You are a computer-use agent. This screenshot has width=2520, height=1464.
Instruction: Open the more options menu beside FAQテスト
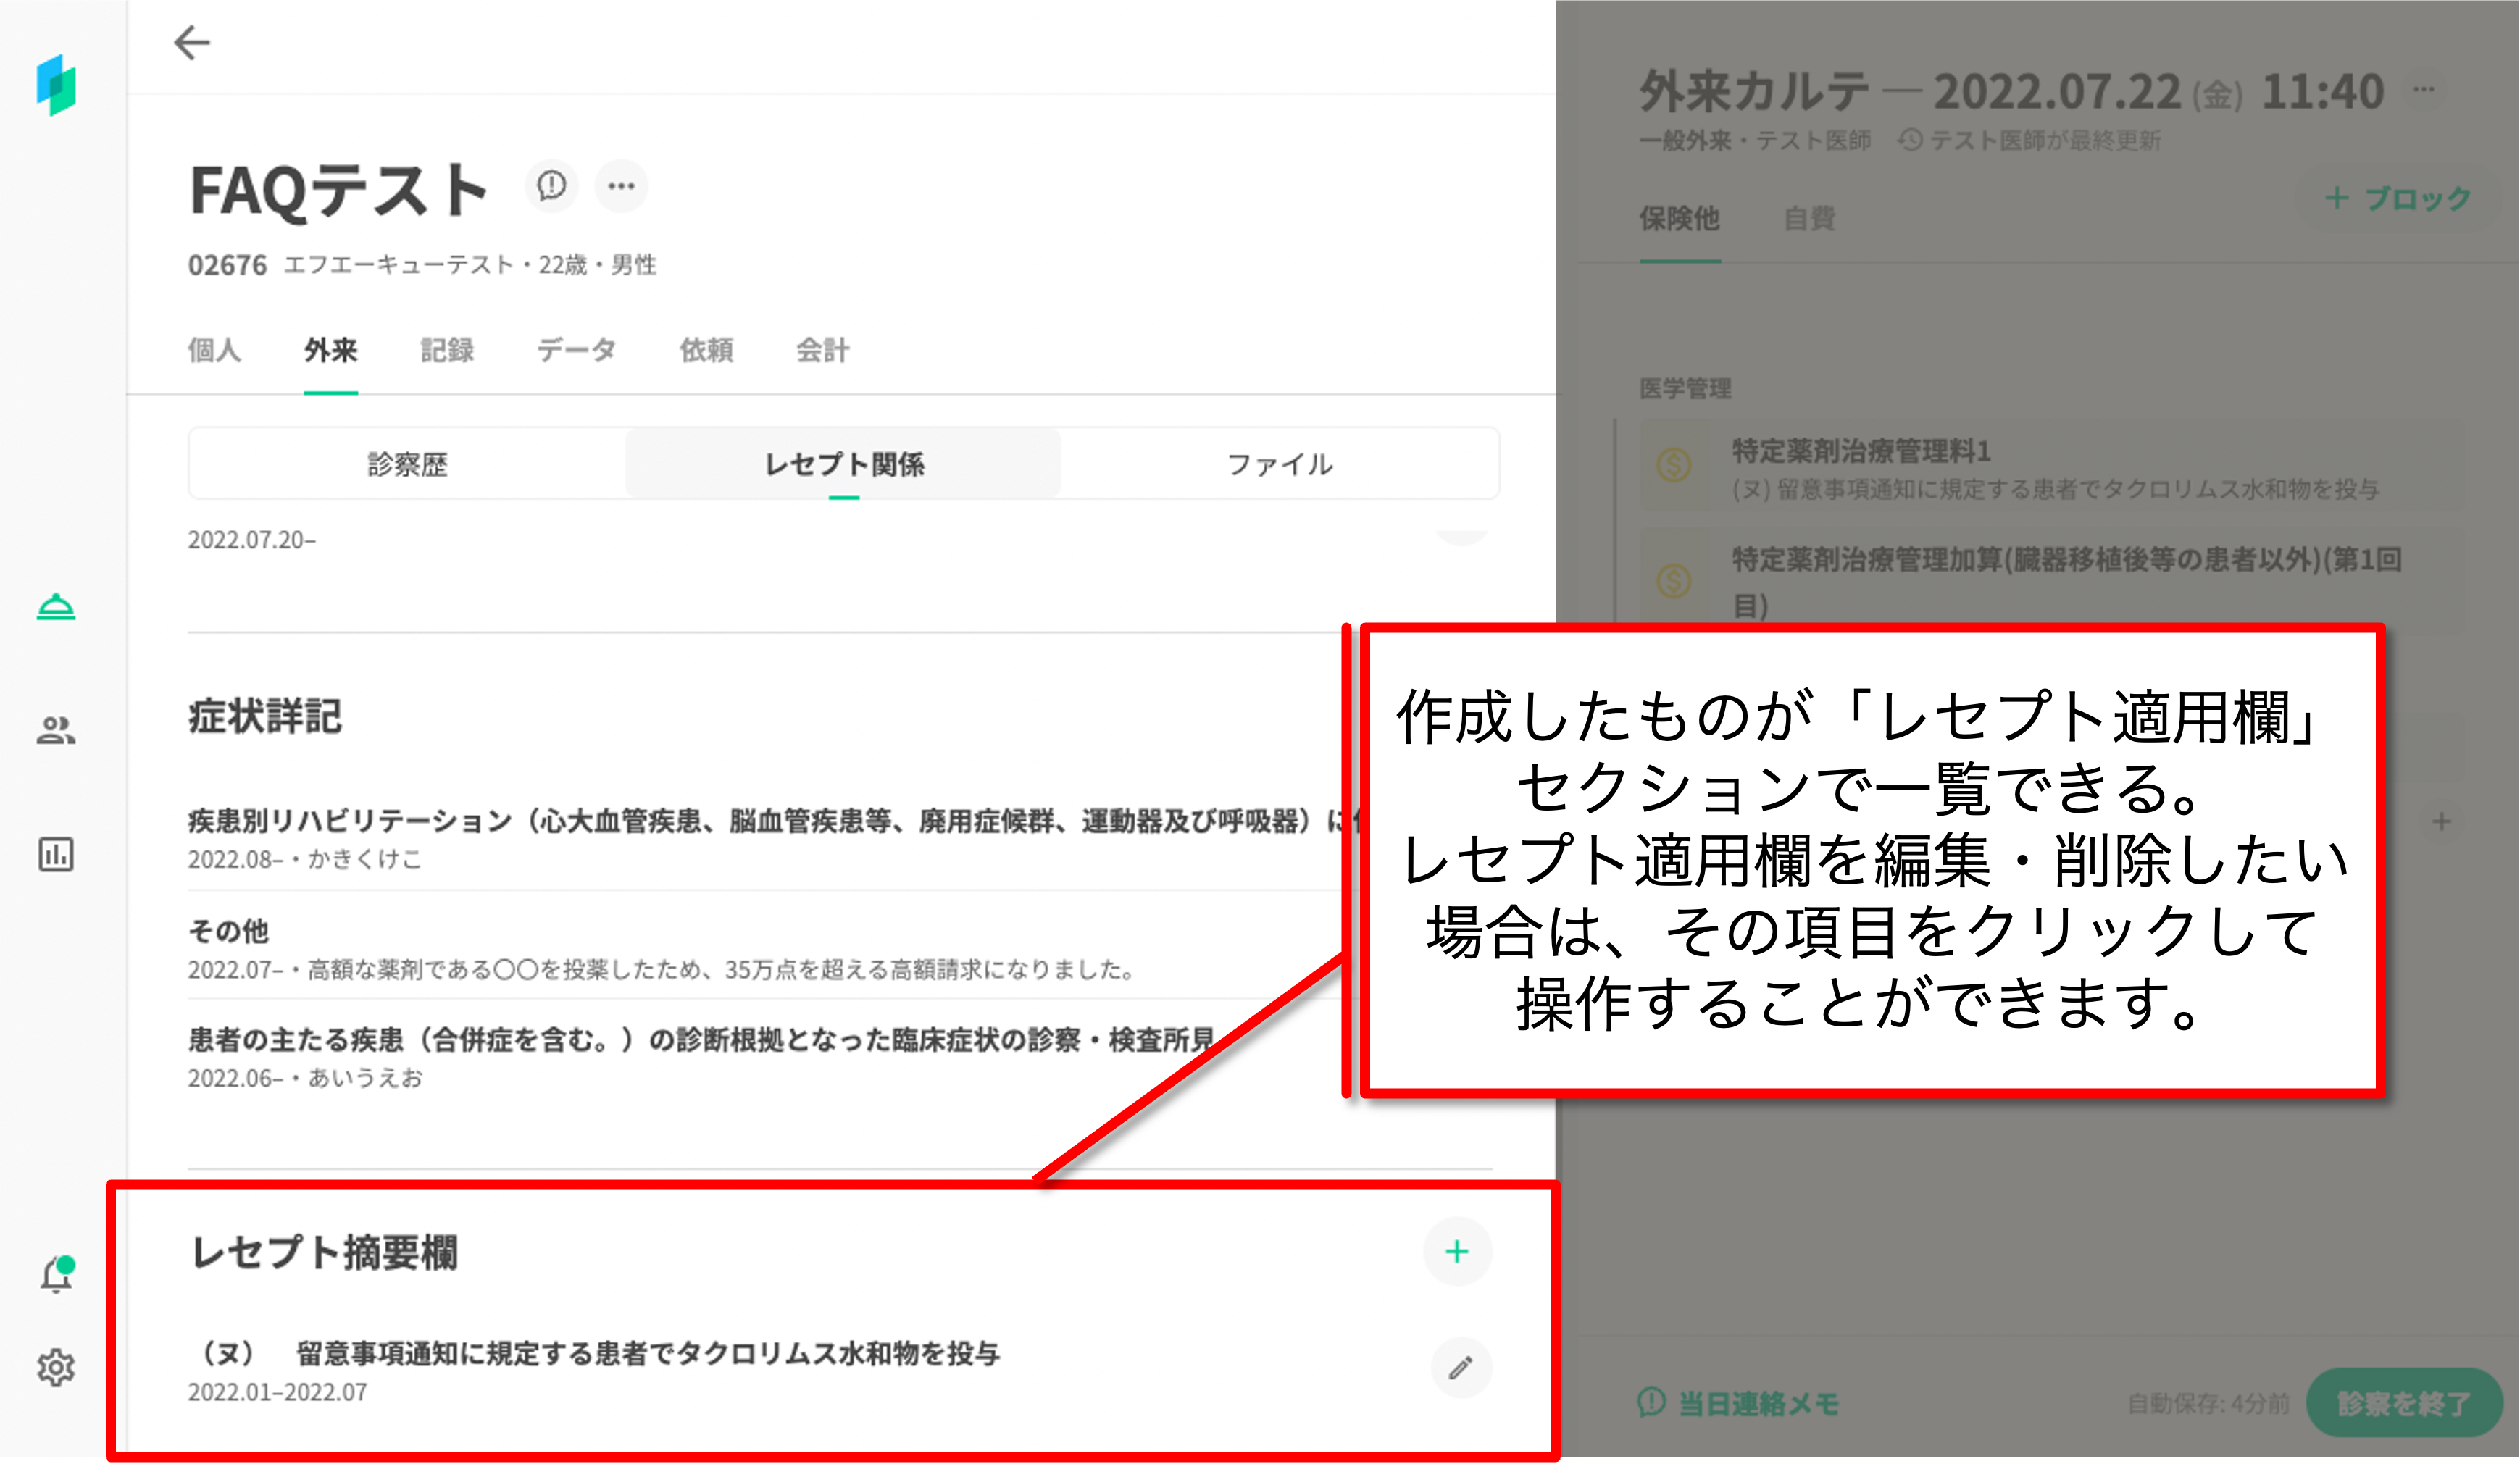pos(621,186)
